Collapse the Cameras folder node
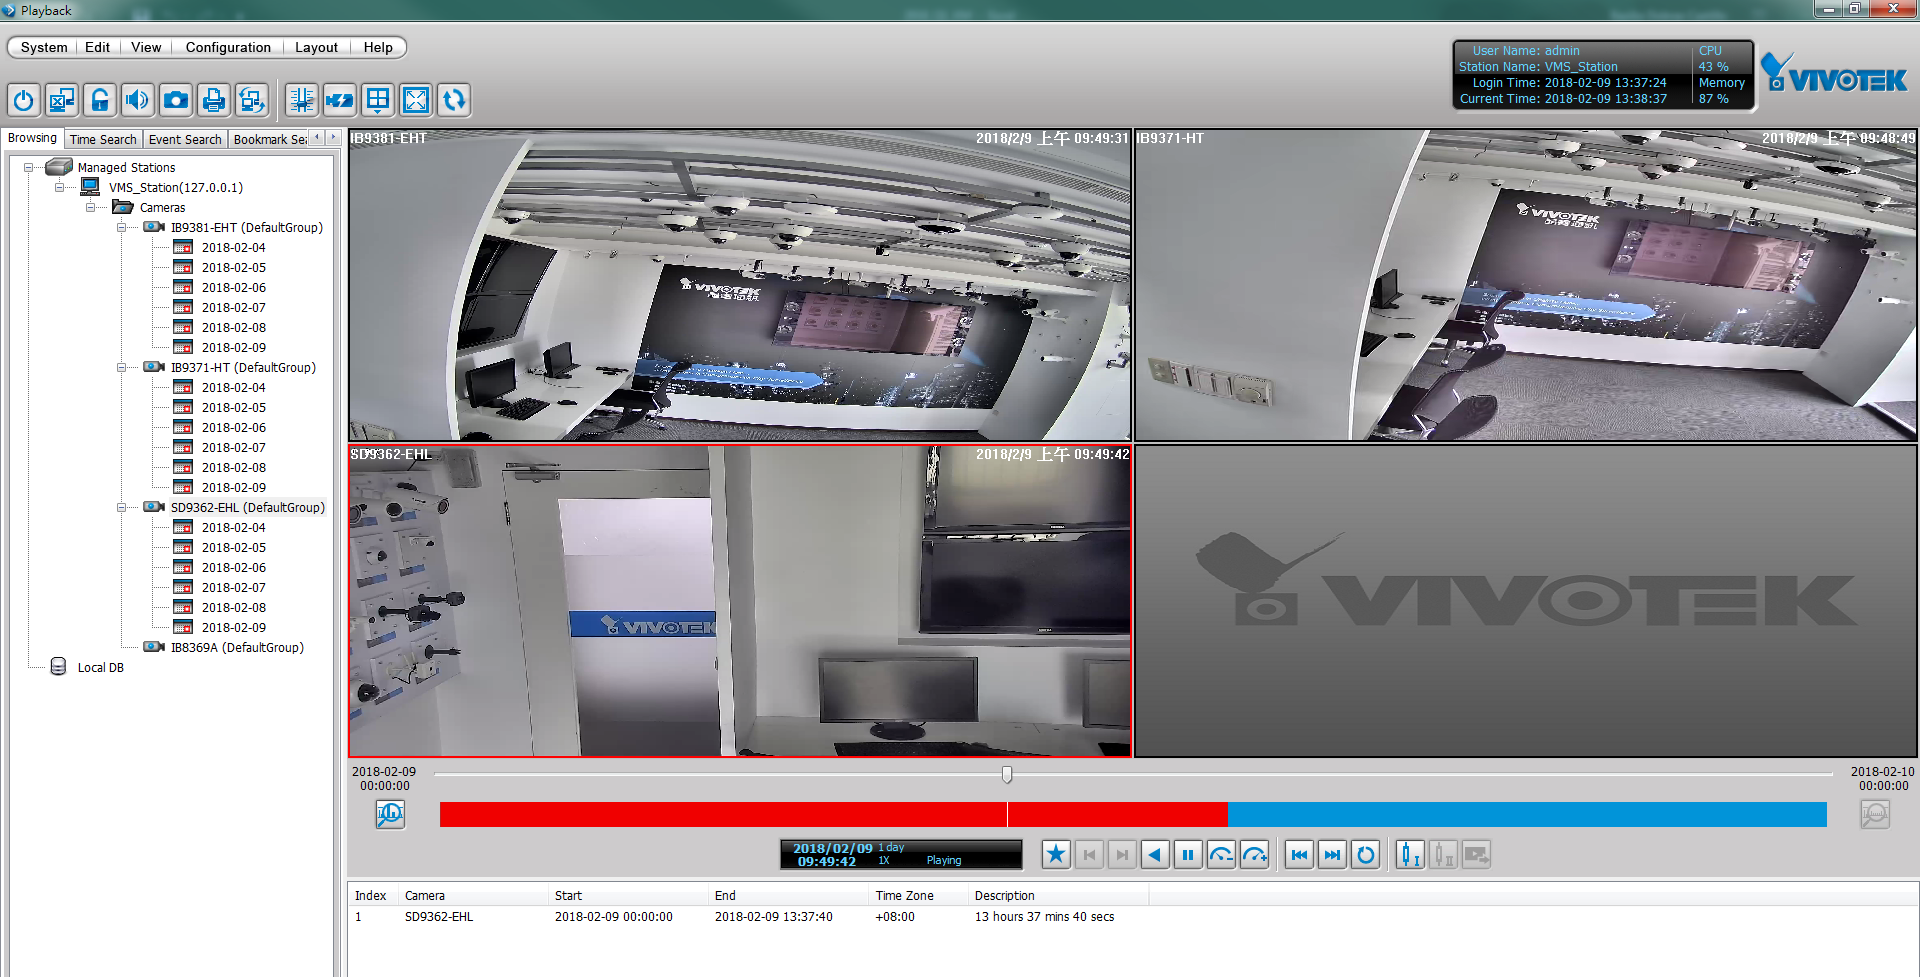The height and width of the screenshot is (977, 1920). click(x=90, y=207)
